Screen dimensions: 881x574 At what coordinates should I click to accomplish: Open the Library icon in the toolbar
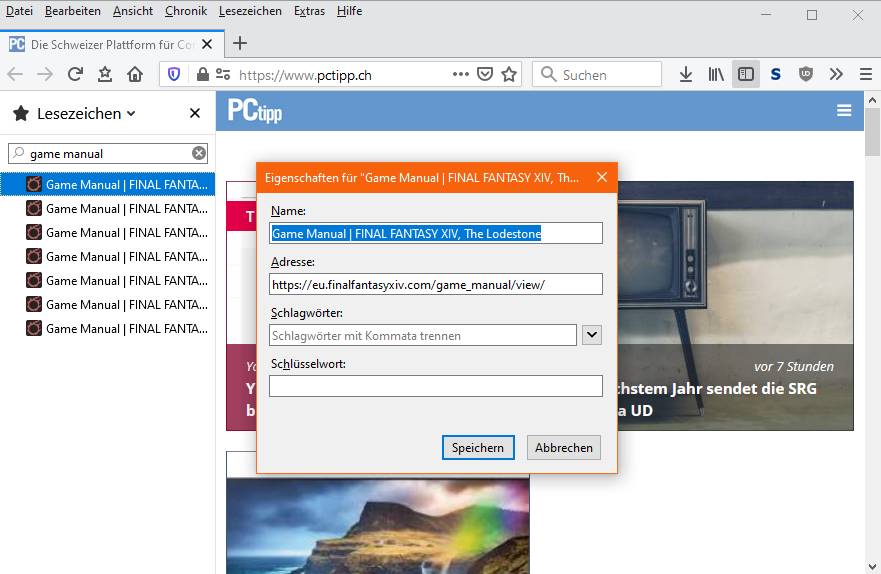tap(716, 74)
